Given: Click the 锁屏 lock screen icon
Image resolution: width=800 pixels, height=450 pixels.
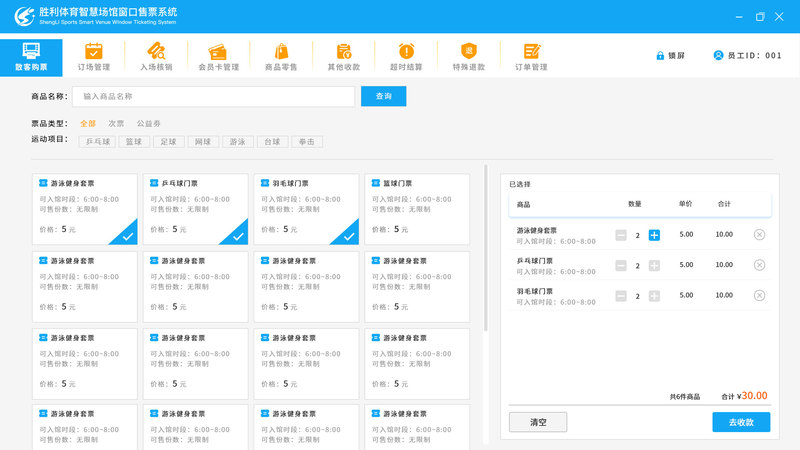Looking at the screenshot, I should click(x=660, y=56).
